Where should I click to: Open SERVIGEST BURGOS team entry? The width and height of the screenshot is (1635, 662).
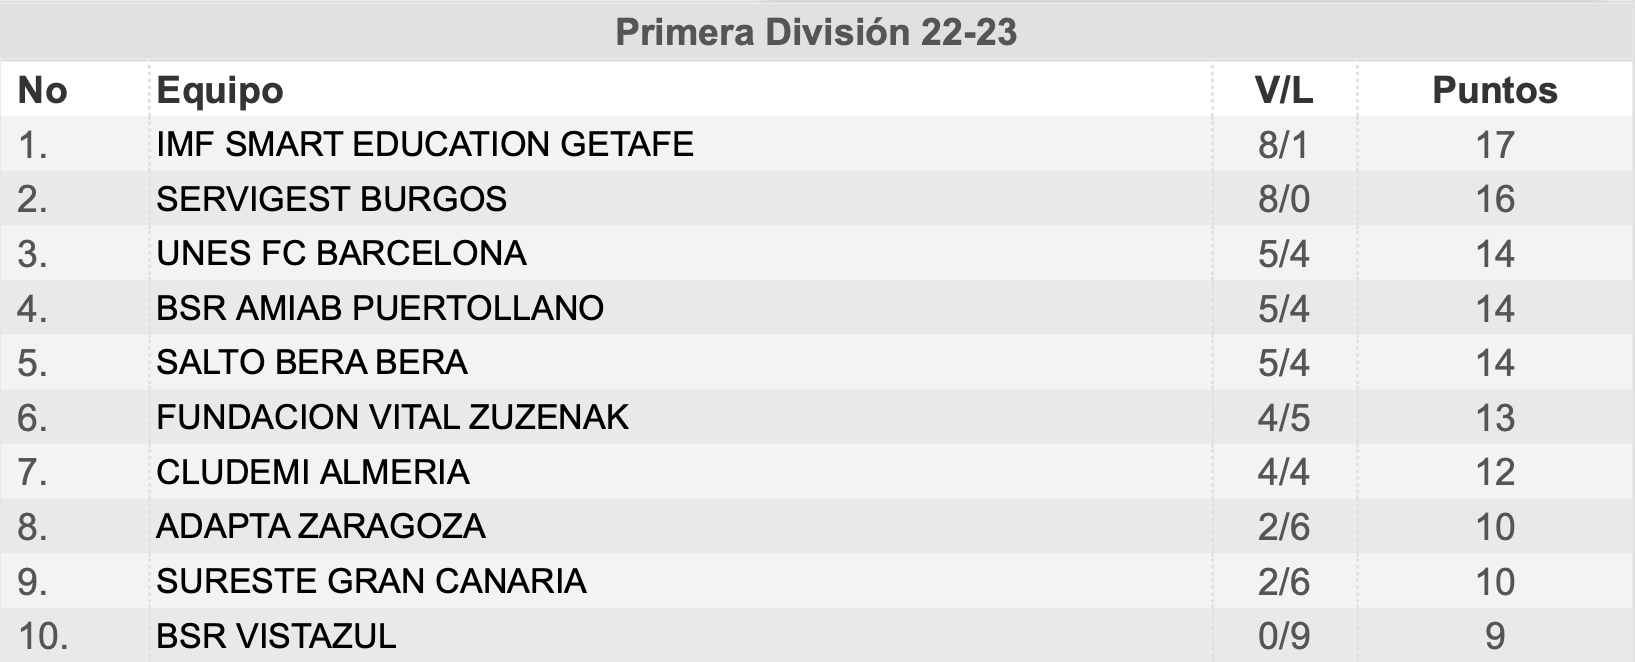pyautogui.click(x=332, y=199)
